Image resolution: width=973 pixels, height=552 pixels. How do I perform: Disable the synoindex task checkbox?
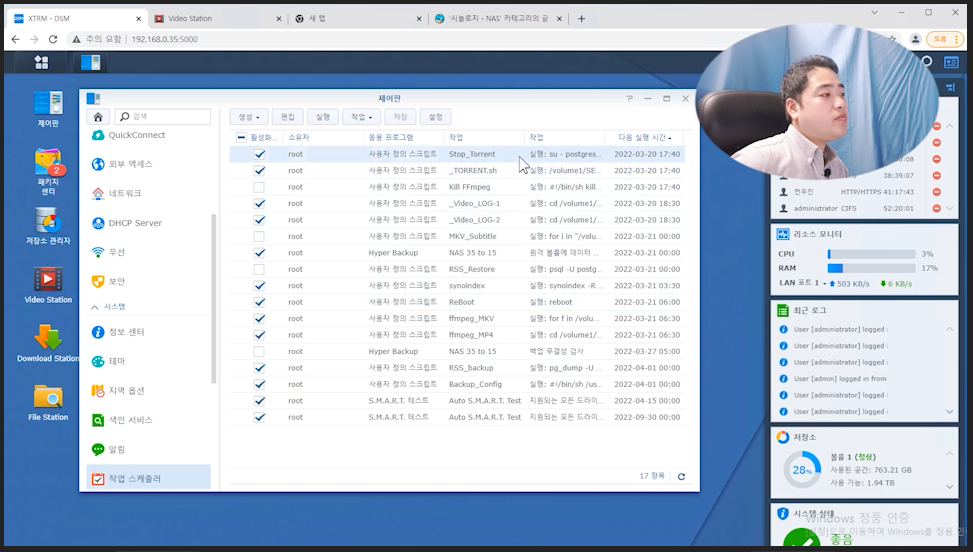click(x=259, y=286)
